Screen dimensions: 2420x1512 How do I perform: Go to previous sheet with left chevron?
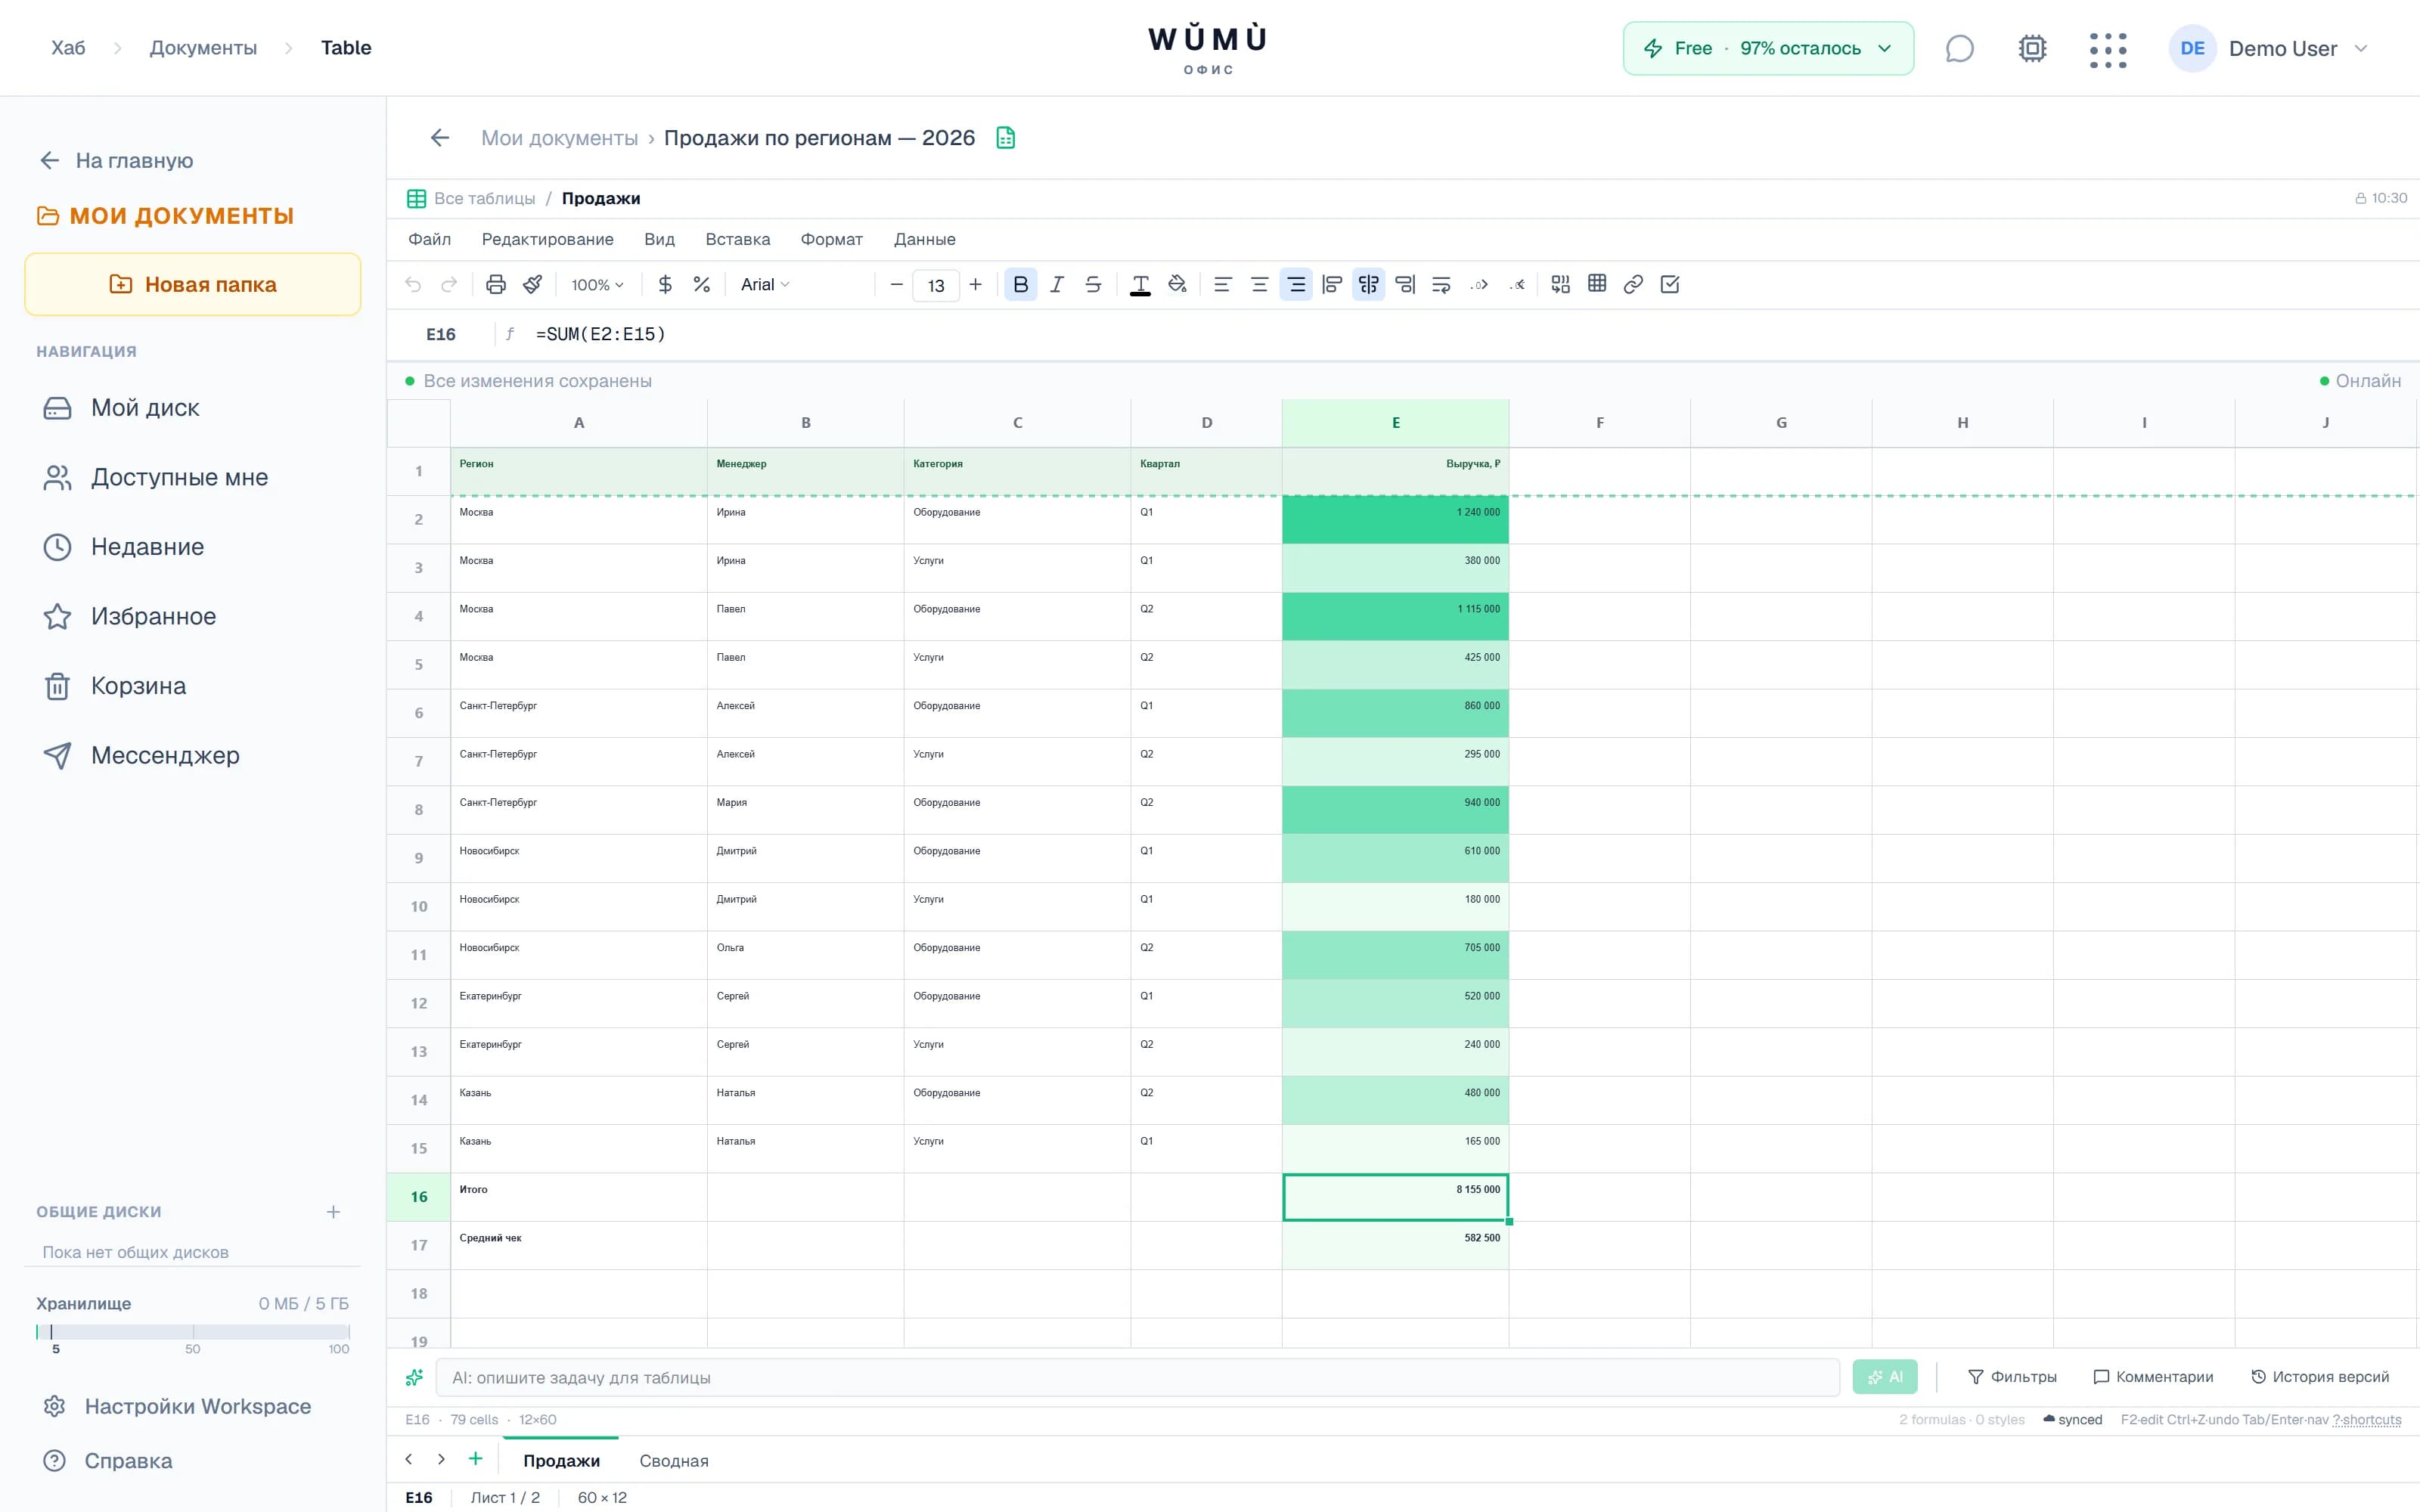[409, 1460]
